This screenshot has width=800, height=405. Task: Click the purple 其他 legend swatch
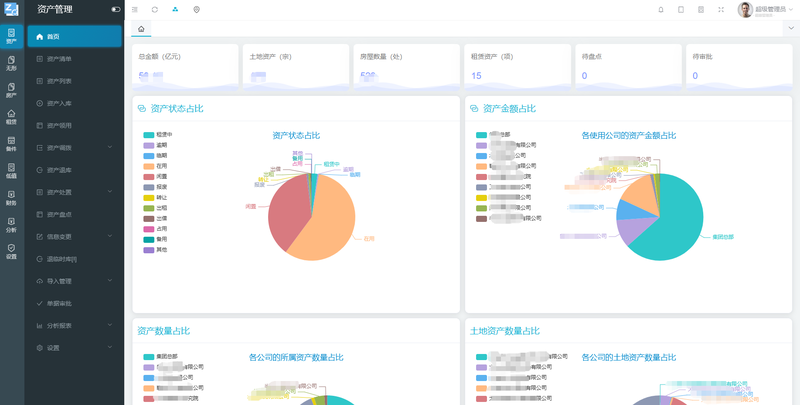tap(148, 250)
